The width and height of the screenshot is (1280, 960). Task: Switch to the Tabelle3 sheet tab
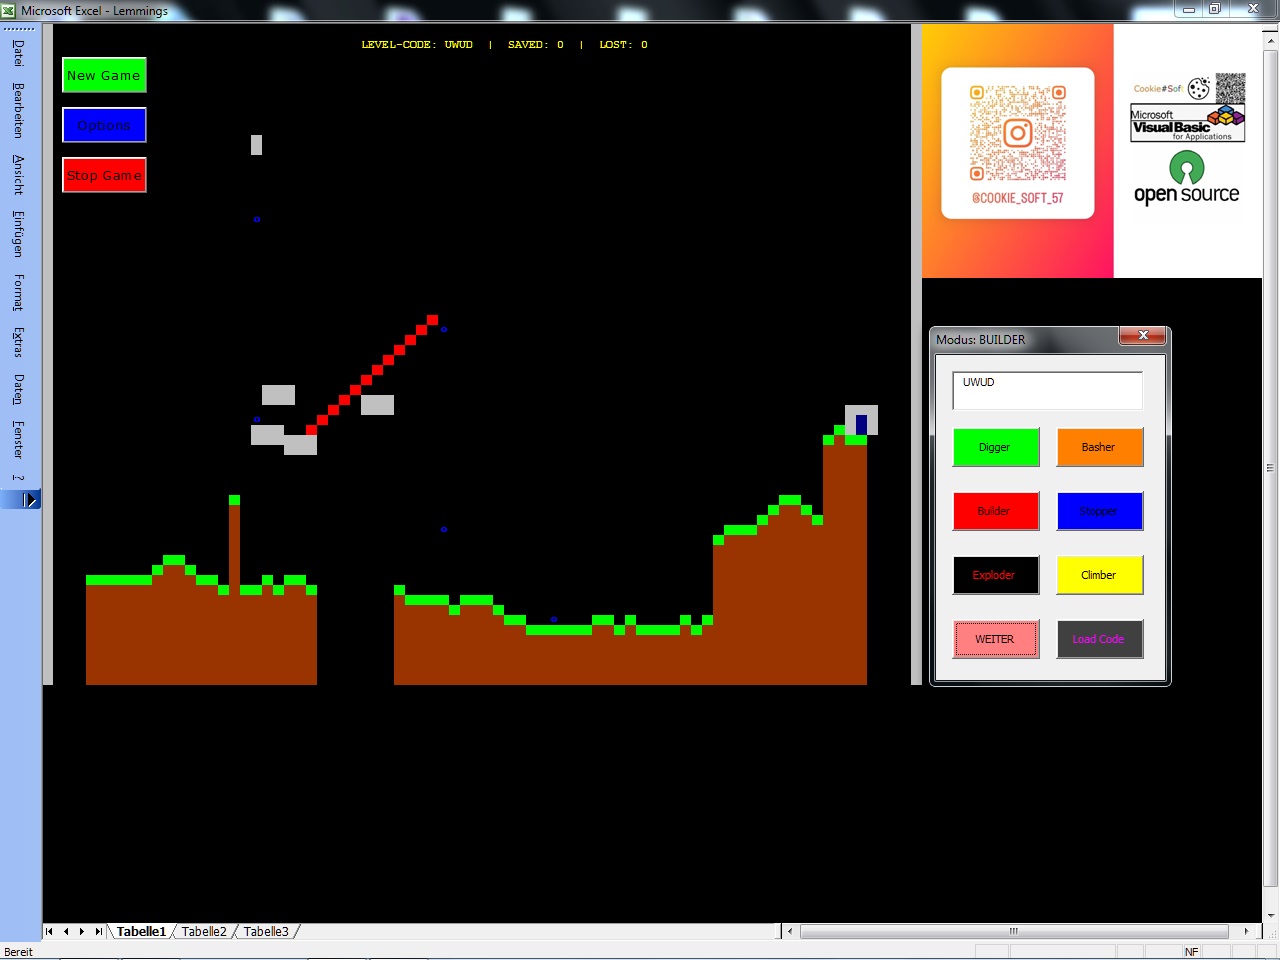[x=266, y=931]
